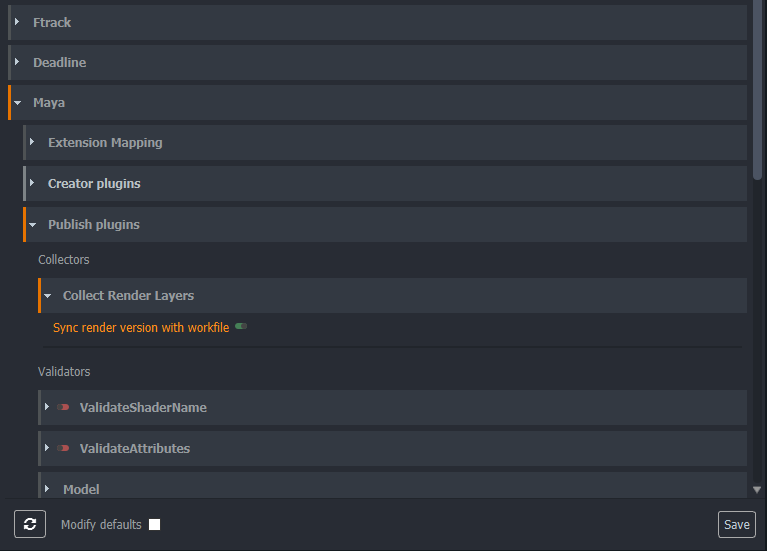This screenshot has width=767, height=551.
Task: Click the scrollbar down arrow
Action: tap(757, 490)
